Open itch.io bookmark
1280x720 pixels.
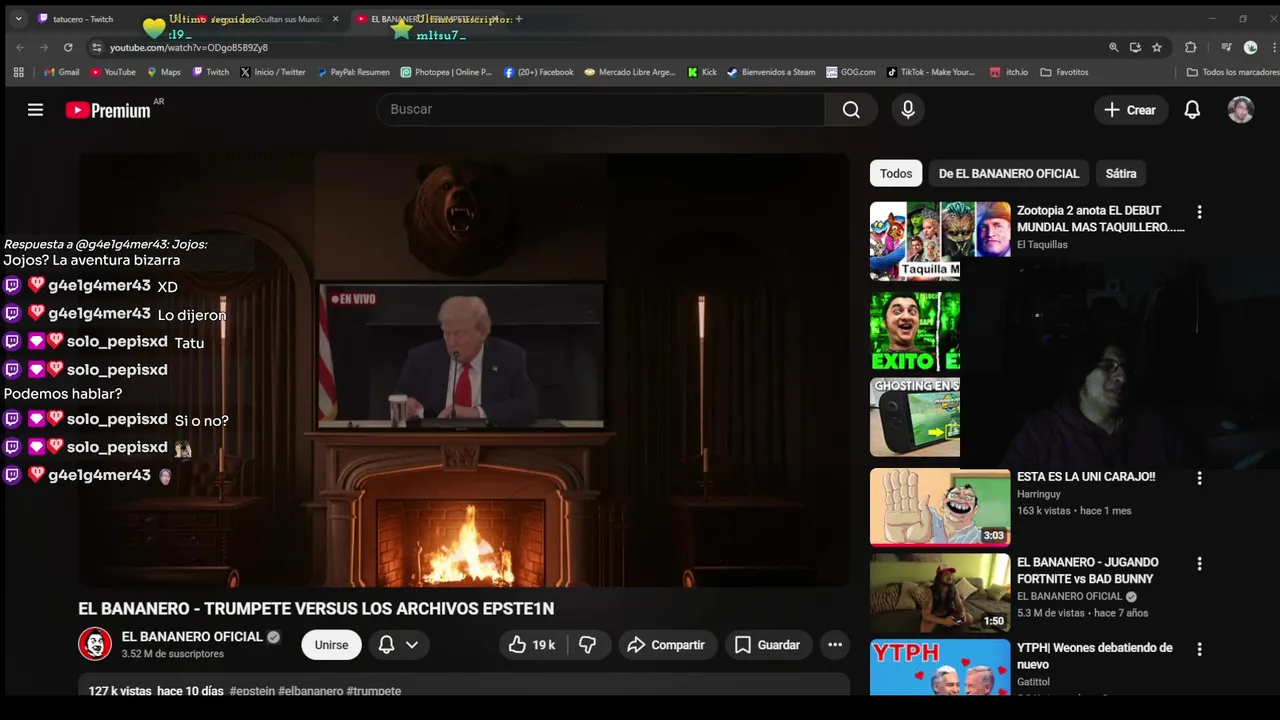pyautogui.click(x=1009, y=72)
